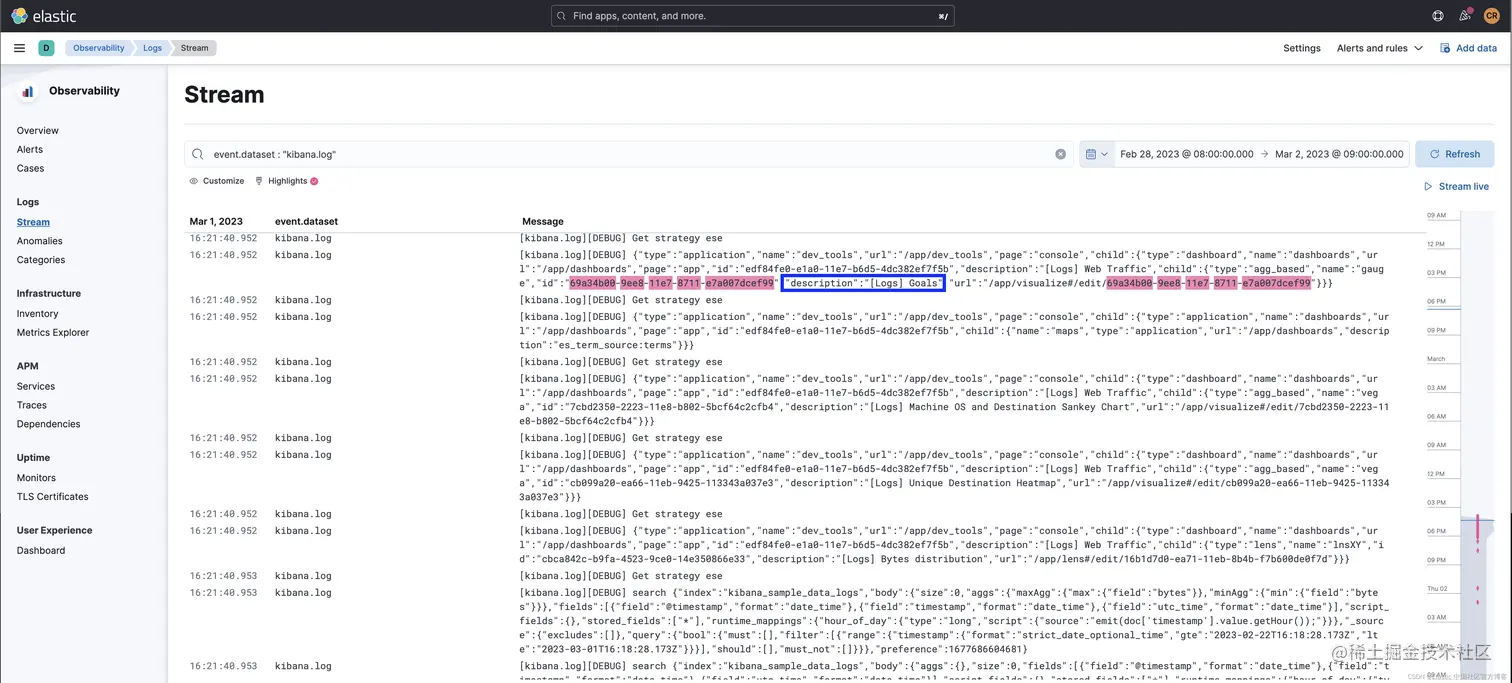Viewport: 1512px width, 683px height.
Task: Click the magnifier icon in query bar
Action: pos(198,154)
